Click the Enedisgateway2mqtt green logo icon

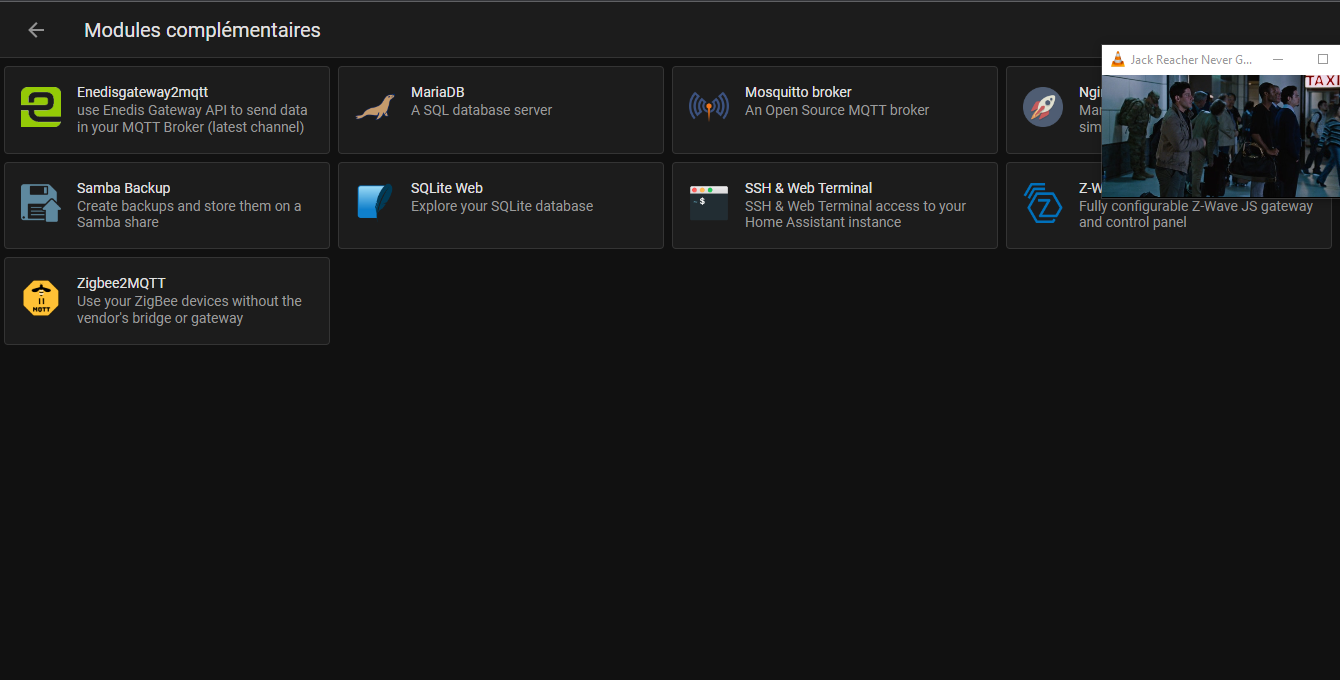pos(41,108)
